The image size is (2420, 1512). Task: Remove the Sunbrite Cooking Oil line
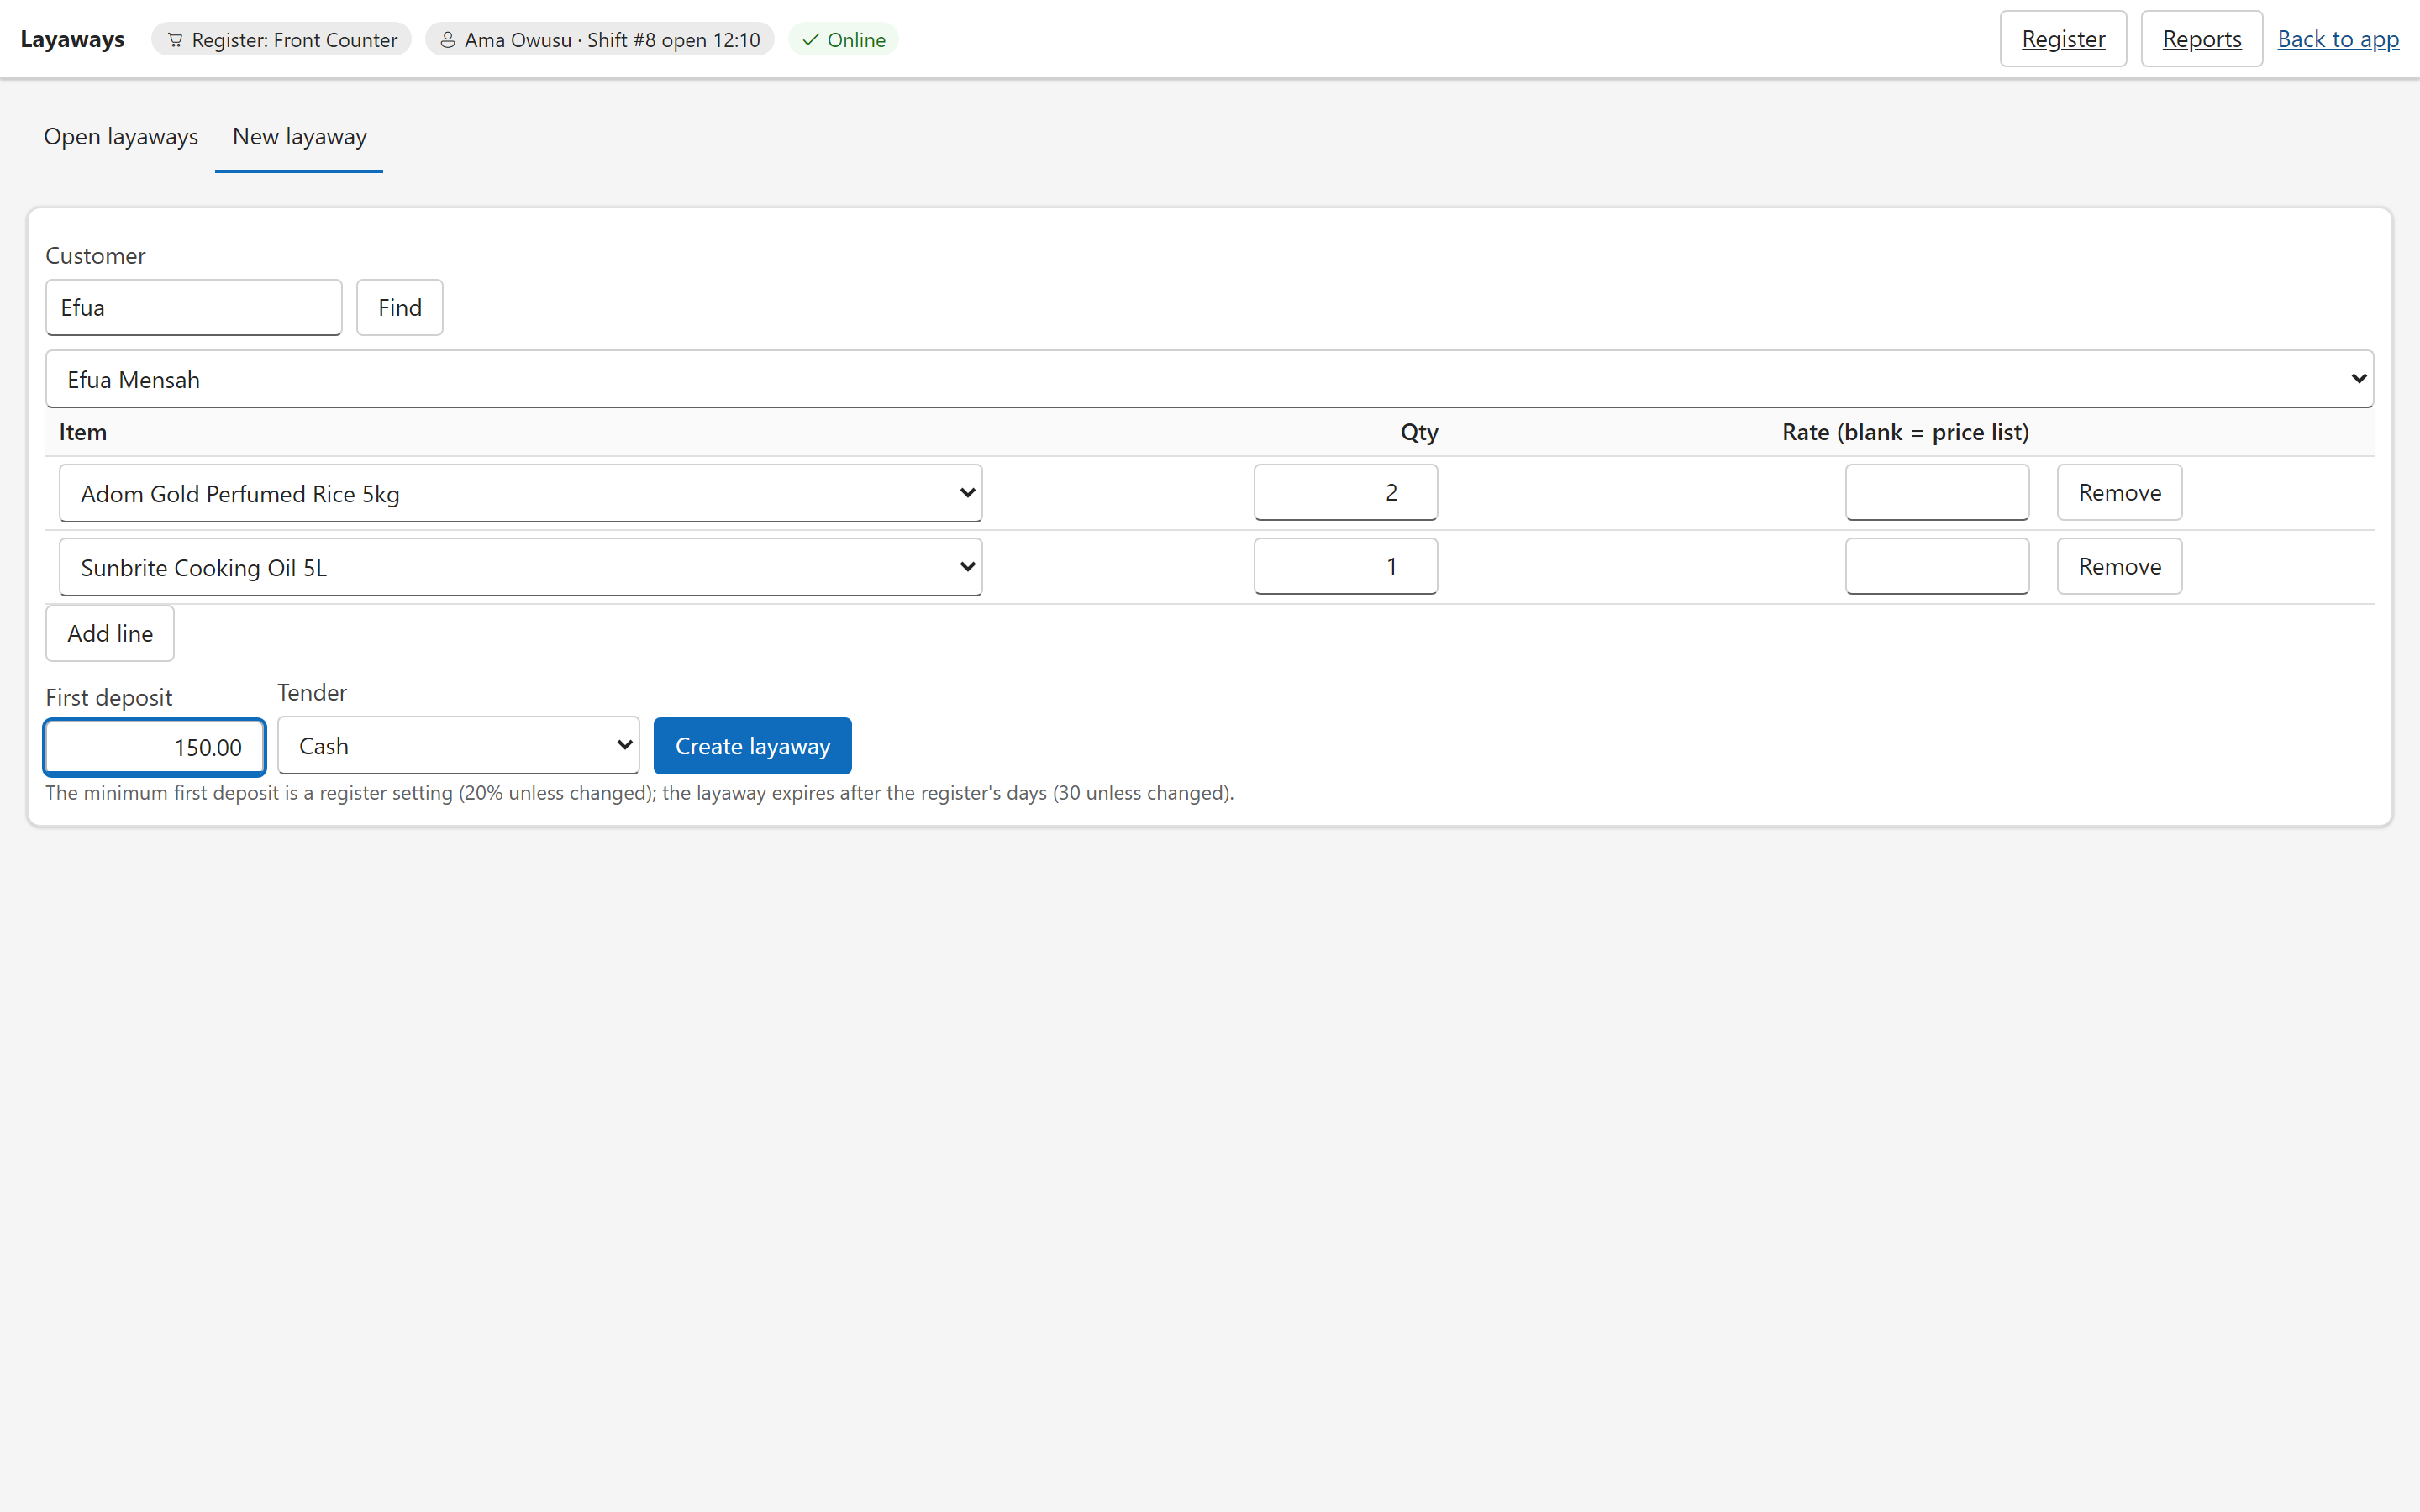pyautogui.click(x=2119, y=566)
